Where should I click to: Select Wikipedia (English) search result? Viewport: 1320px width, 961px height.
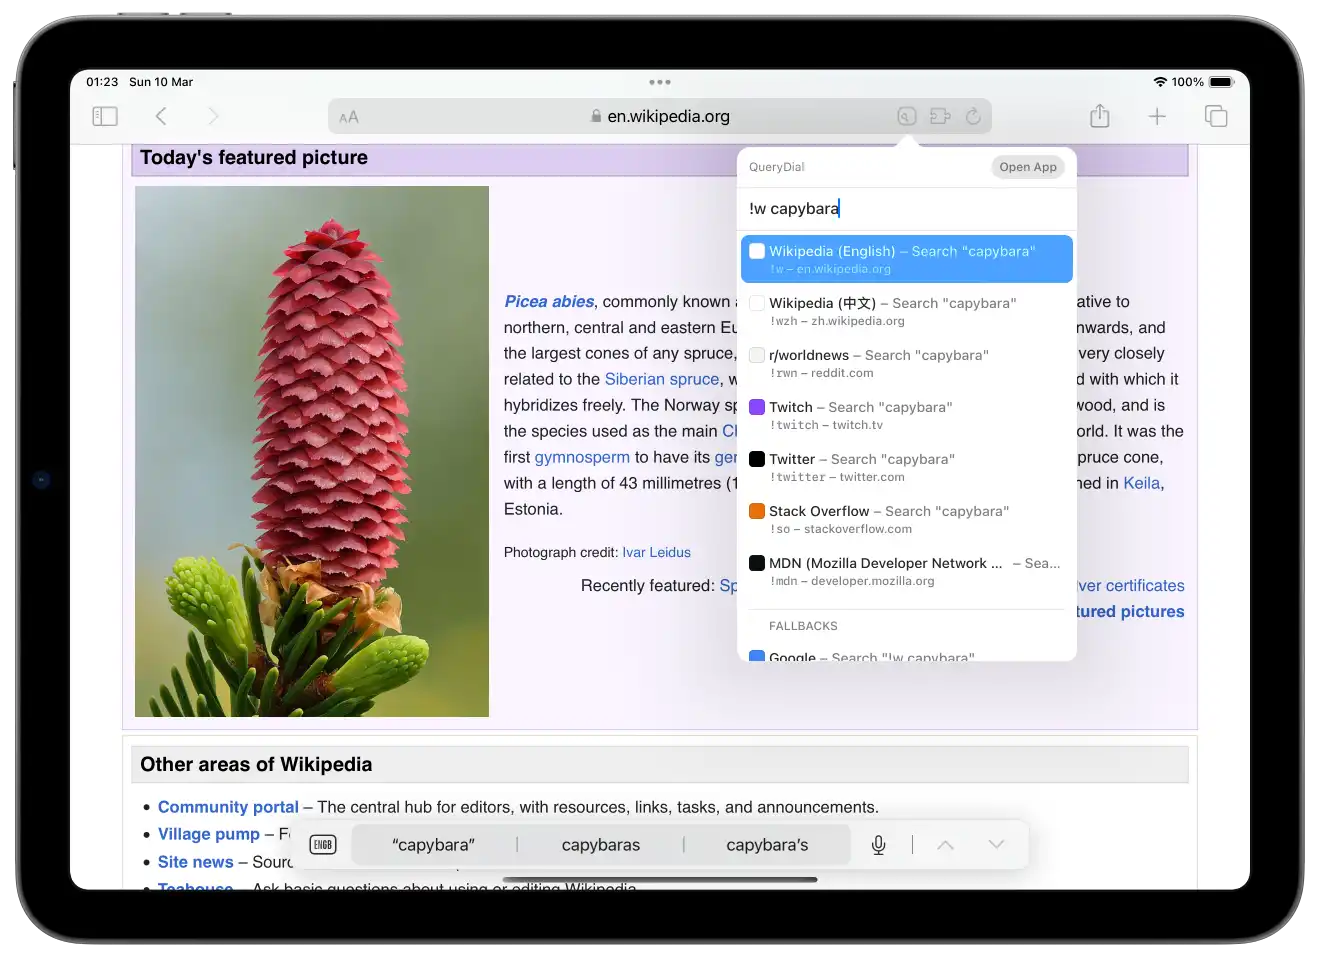click(906, 259)
